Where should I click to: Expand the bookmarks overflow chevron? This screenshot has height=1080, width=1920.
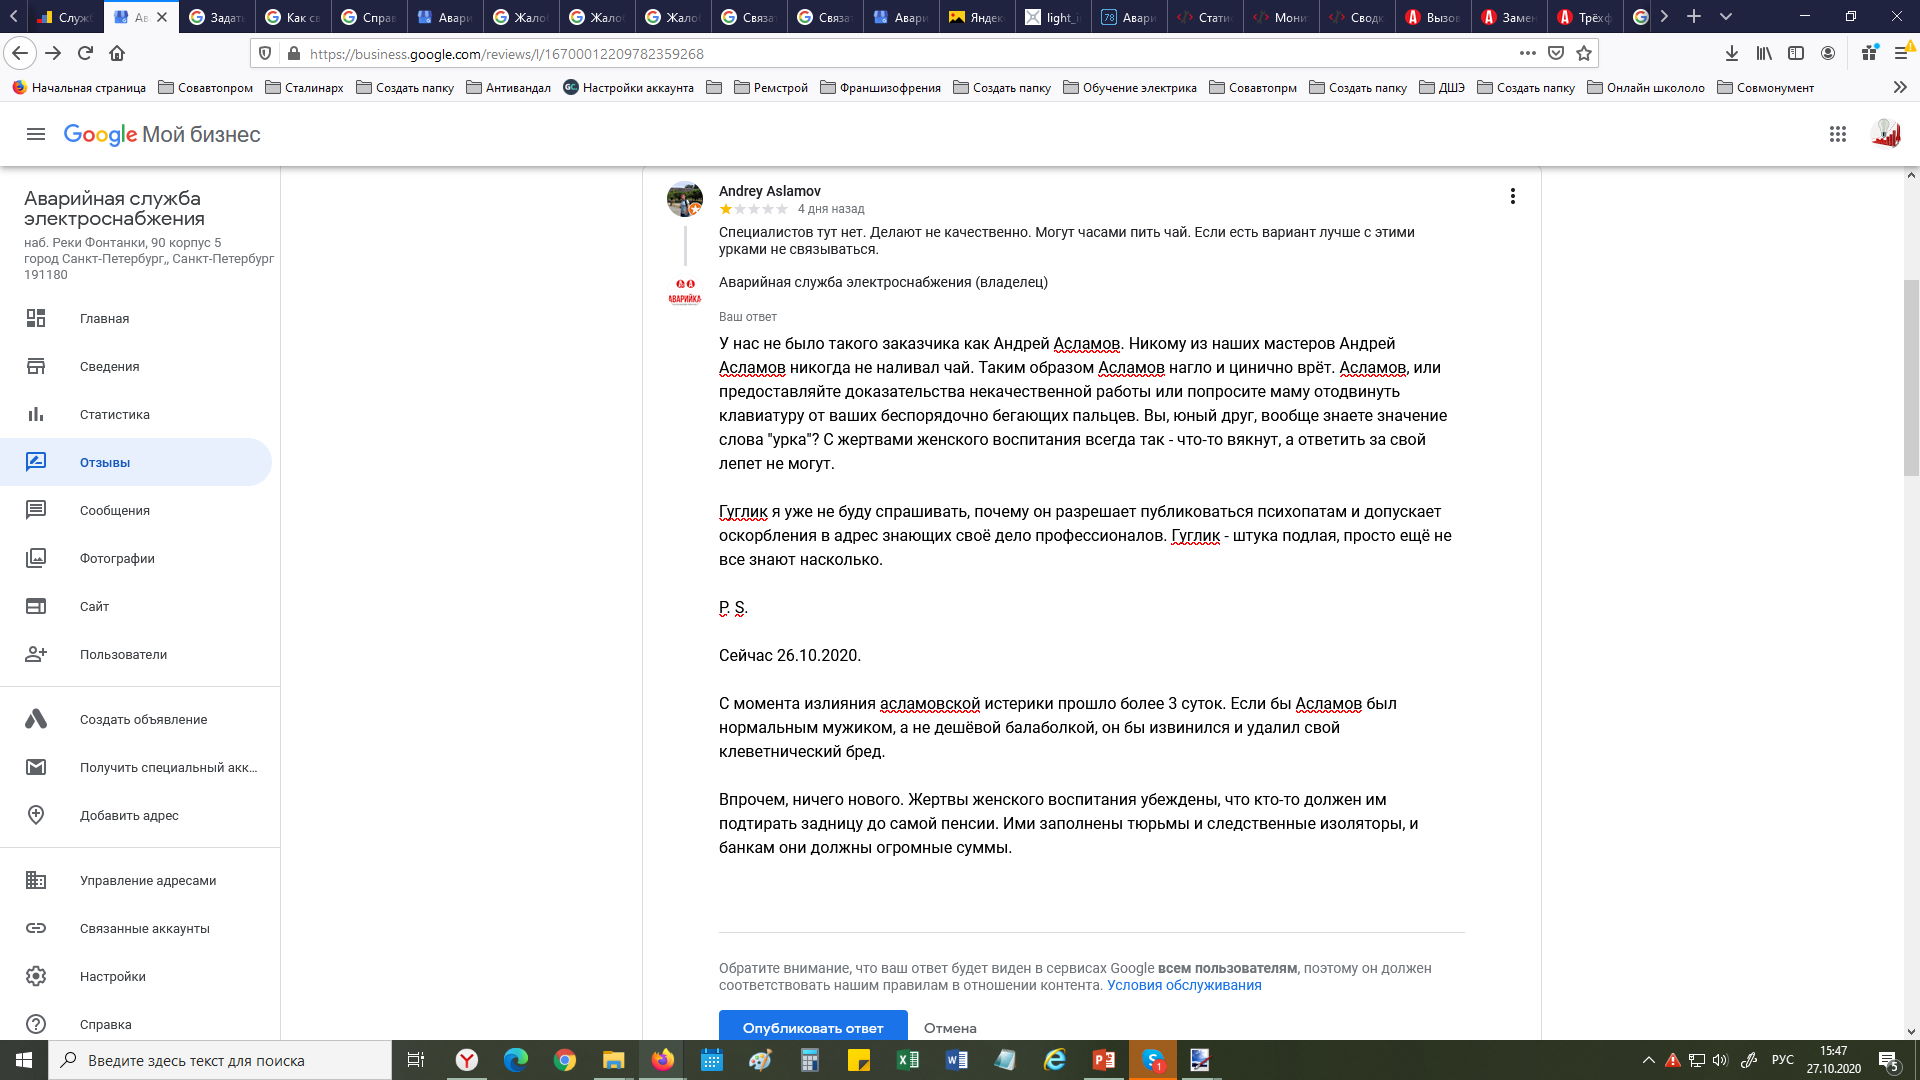1899,88
